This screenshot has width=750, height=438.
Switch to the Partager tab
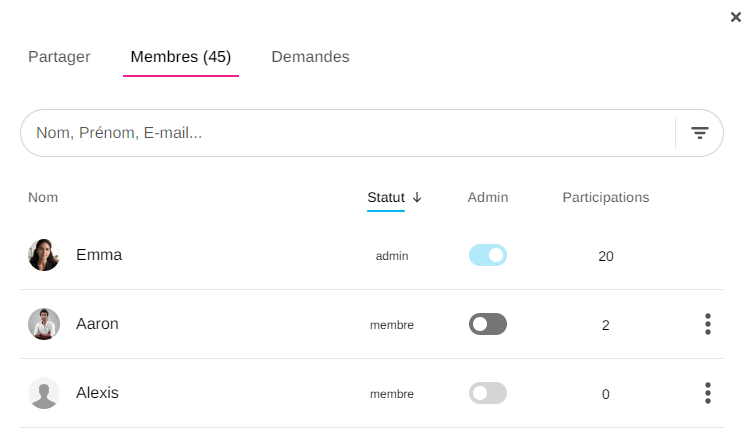pos(59,57)
